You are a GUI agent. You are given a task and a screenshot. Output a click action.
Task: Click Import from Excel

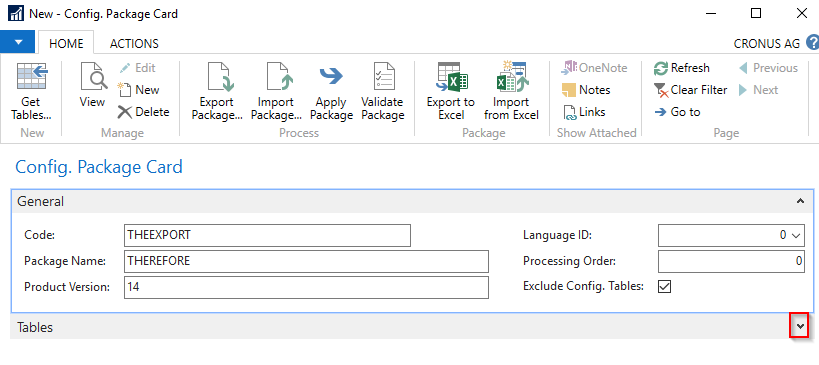click(511, 91)
